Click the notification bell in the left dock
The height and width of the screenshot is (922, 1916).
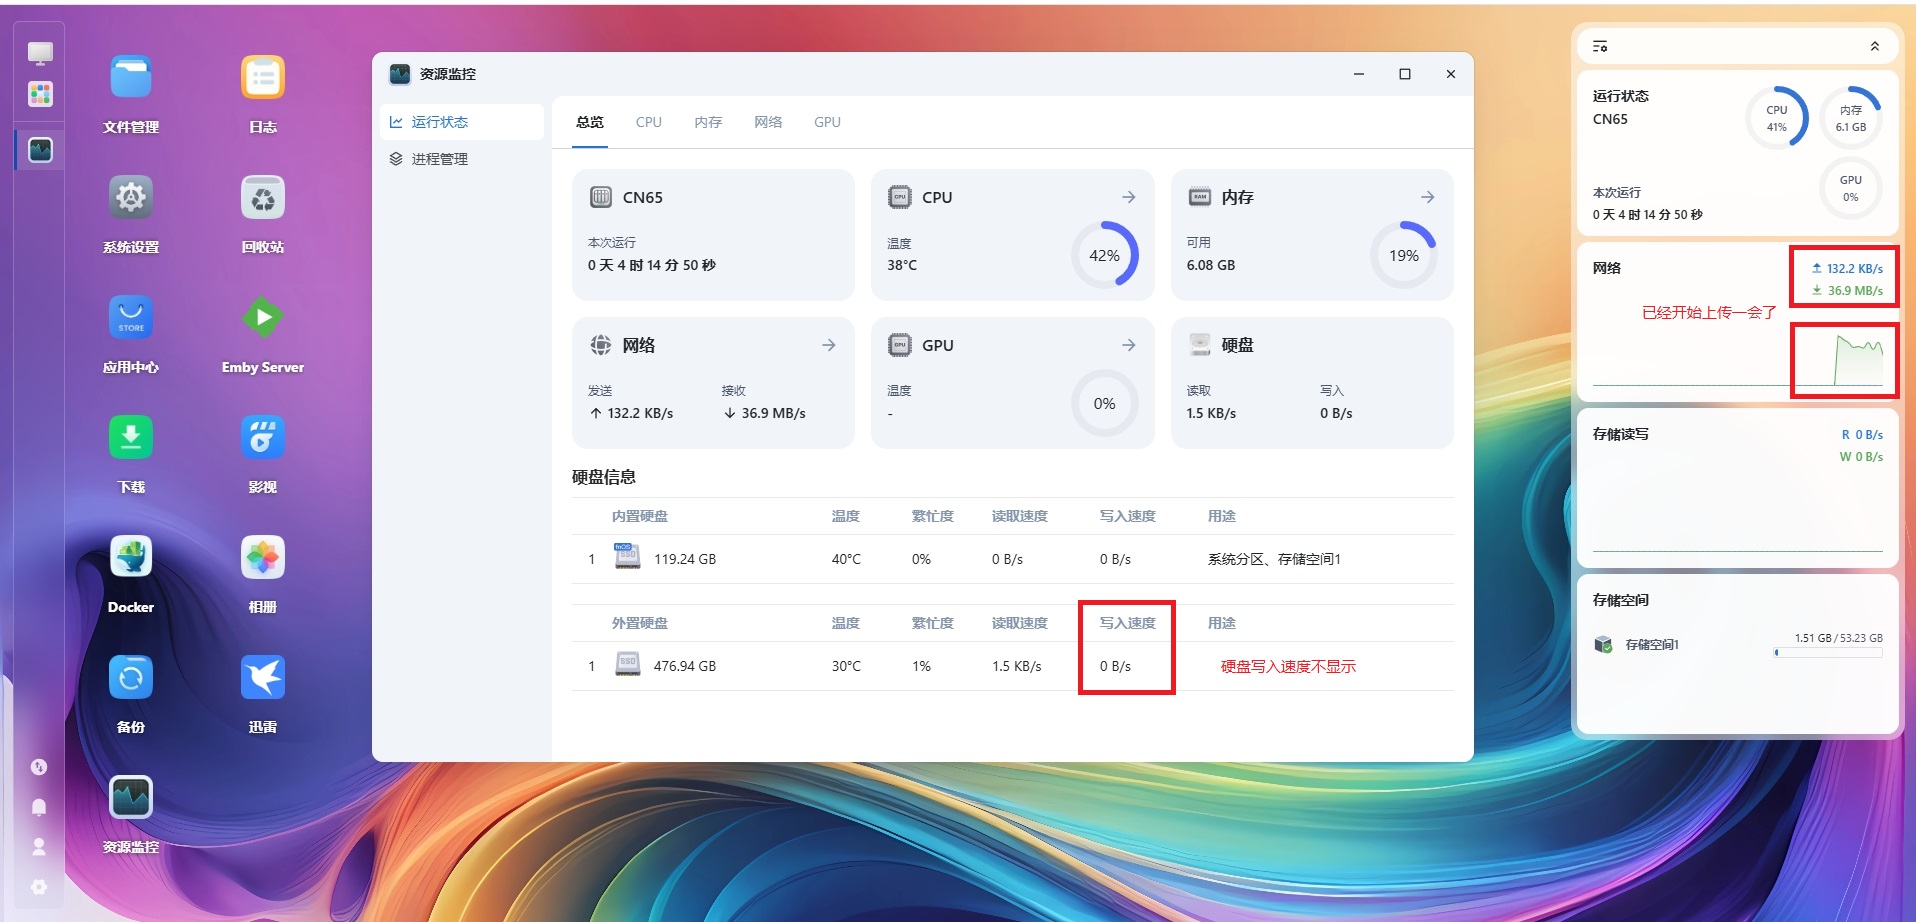tap(39, 807)
